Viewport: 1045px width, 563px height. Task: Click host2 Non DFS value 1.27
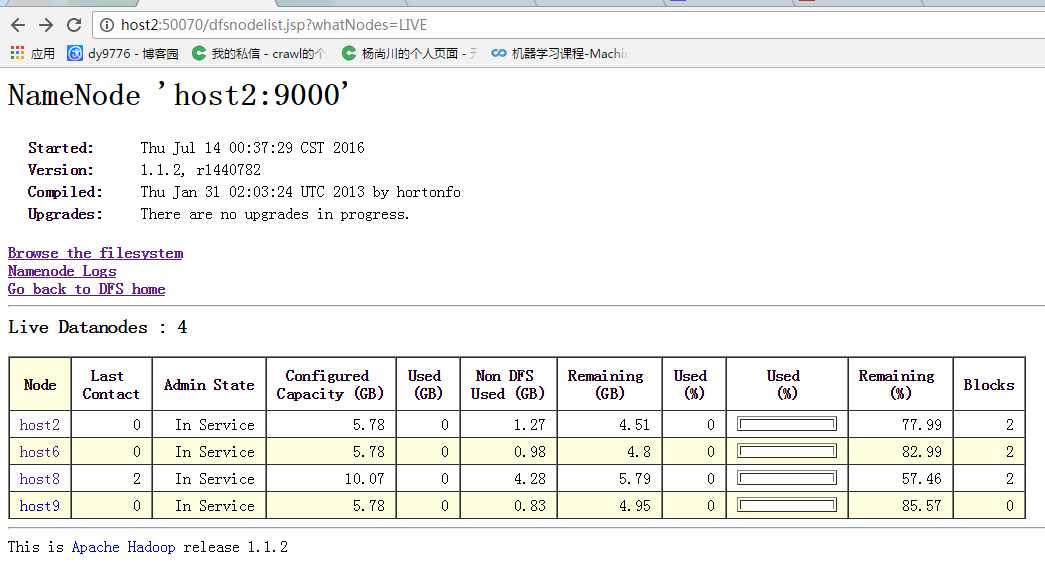(x=530, y=425)
